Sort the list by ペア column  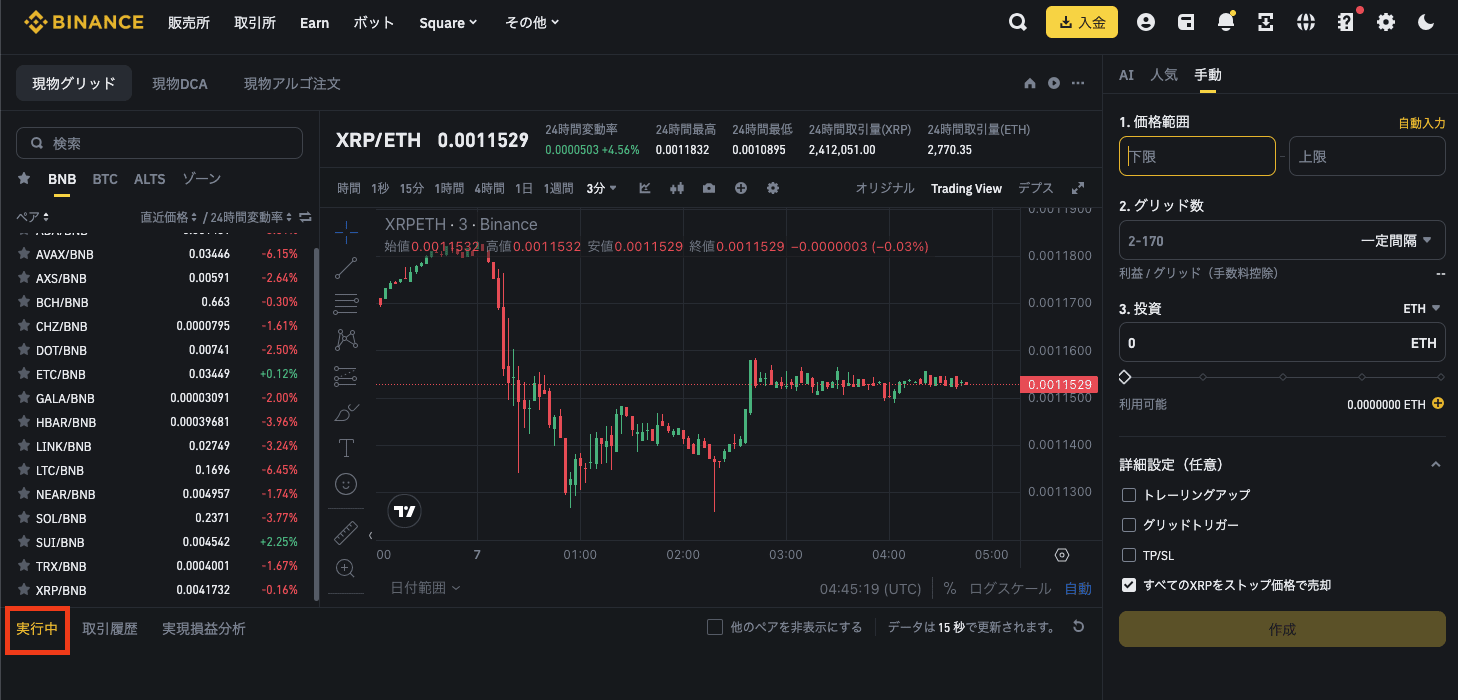click(x=33, y=217)
